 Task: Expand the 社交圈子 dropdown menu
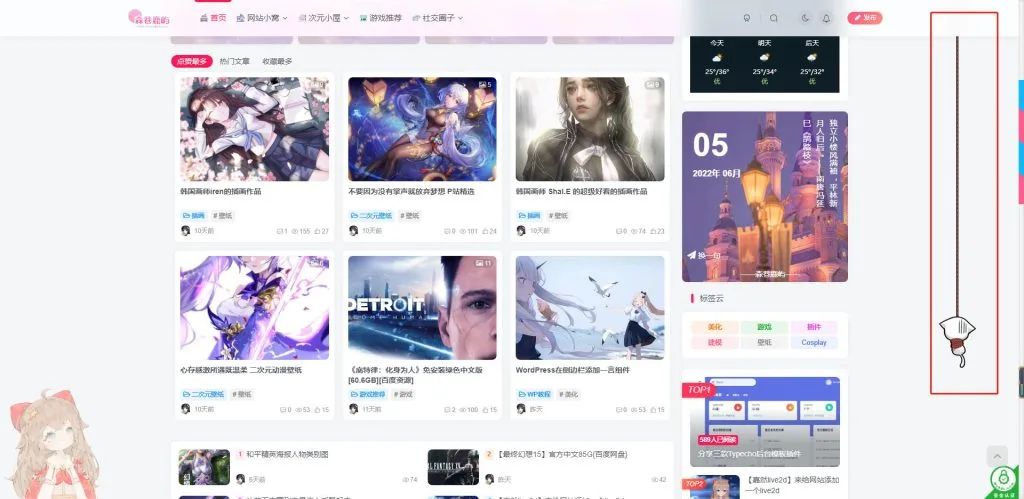[442, 18]
